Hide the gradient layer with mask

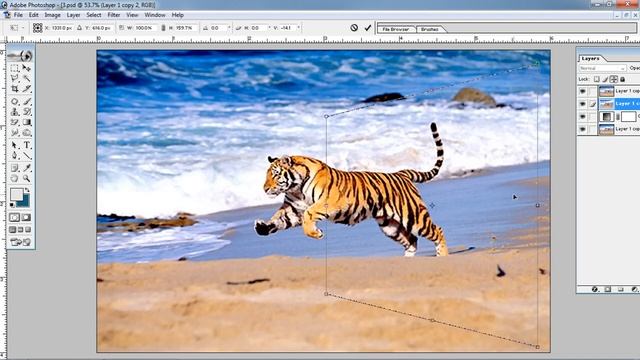582,117
